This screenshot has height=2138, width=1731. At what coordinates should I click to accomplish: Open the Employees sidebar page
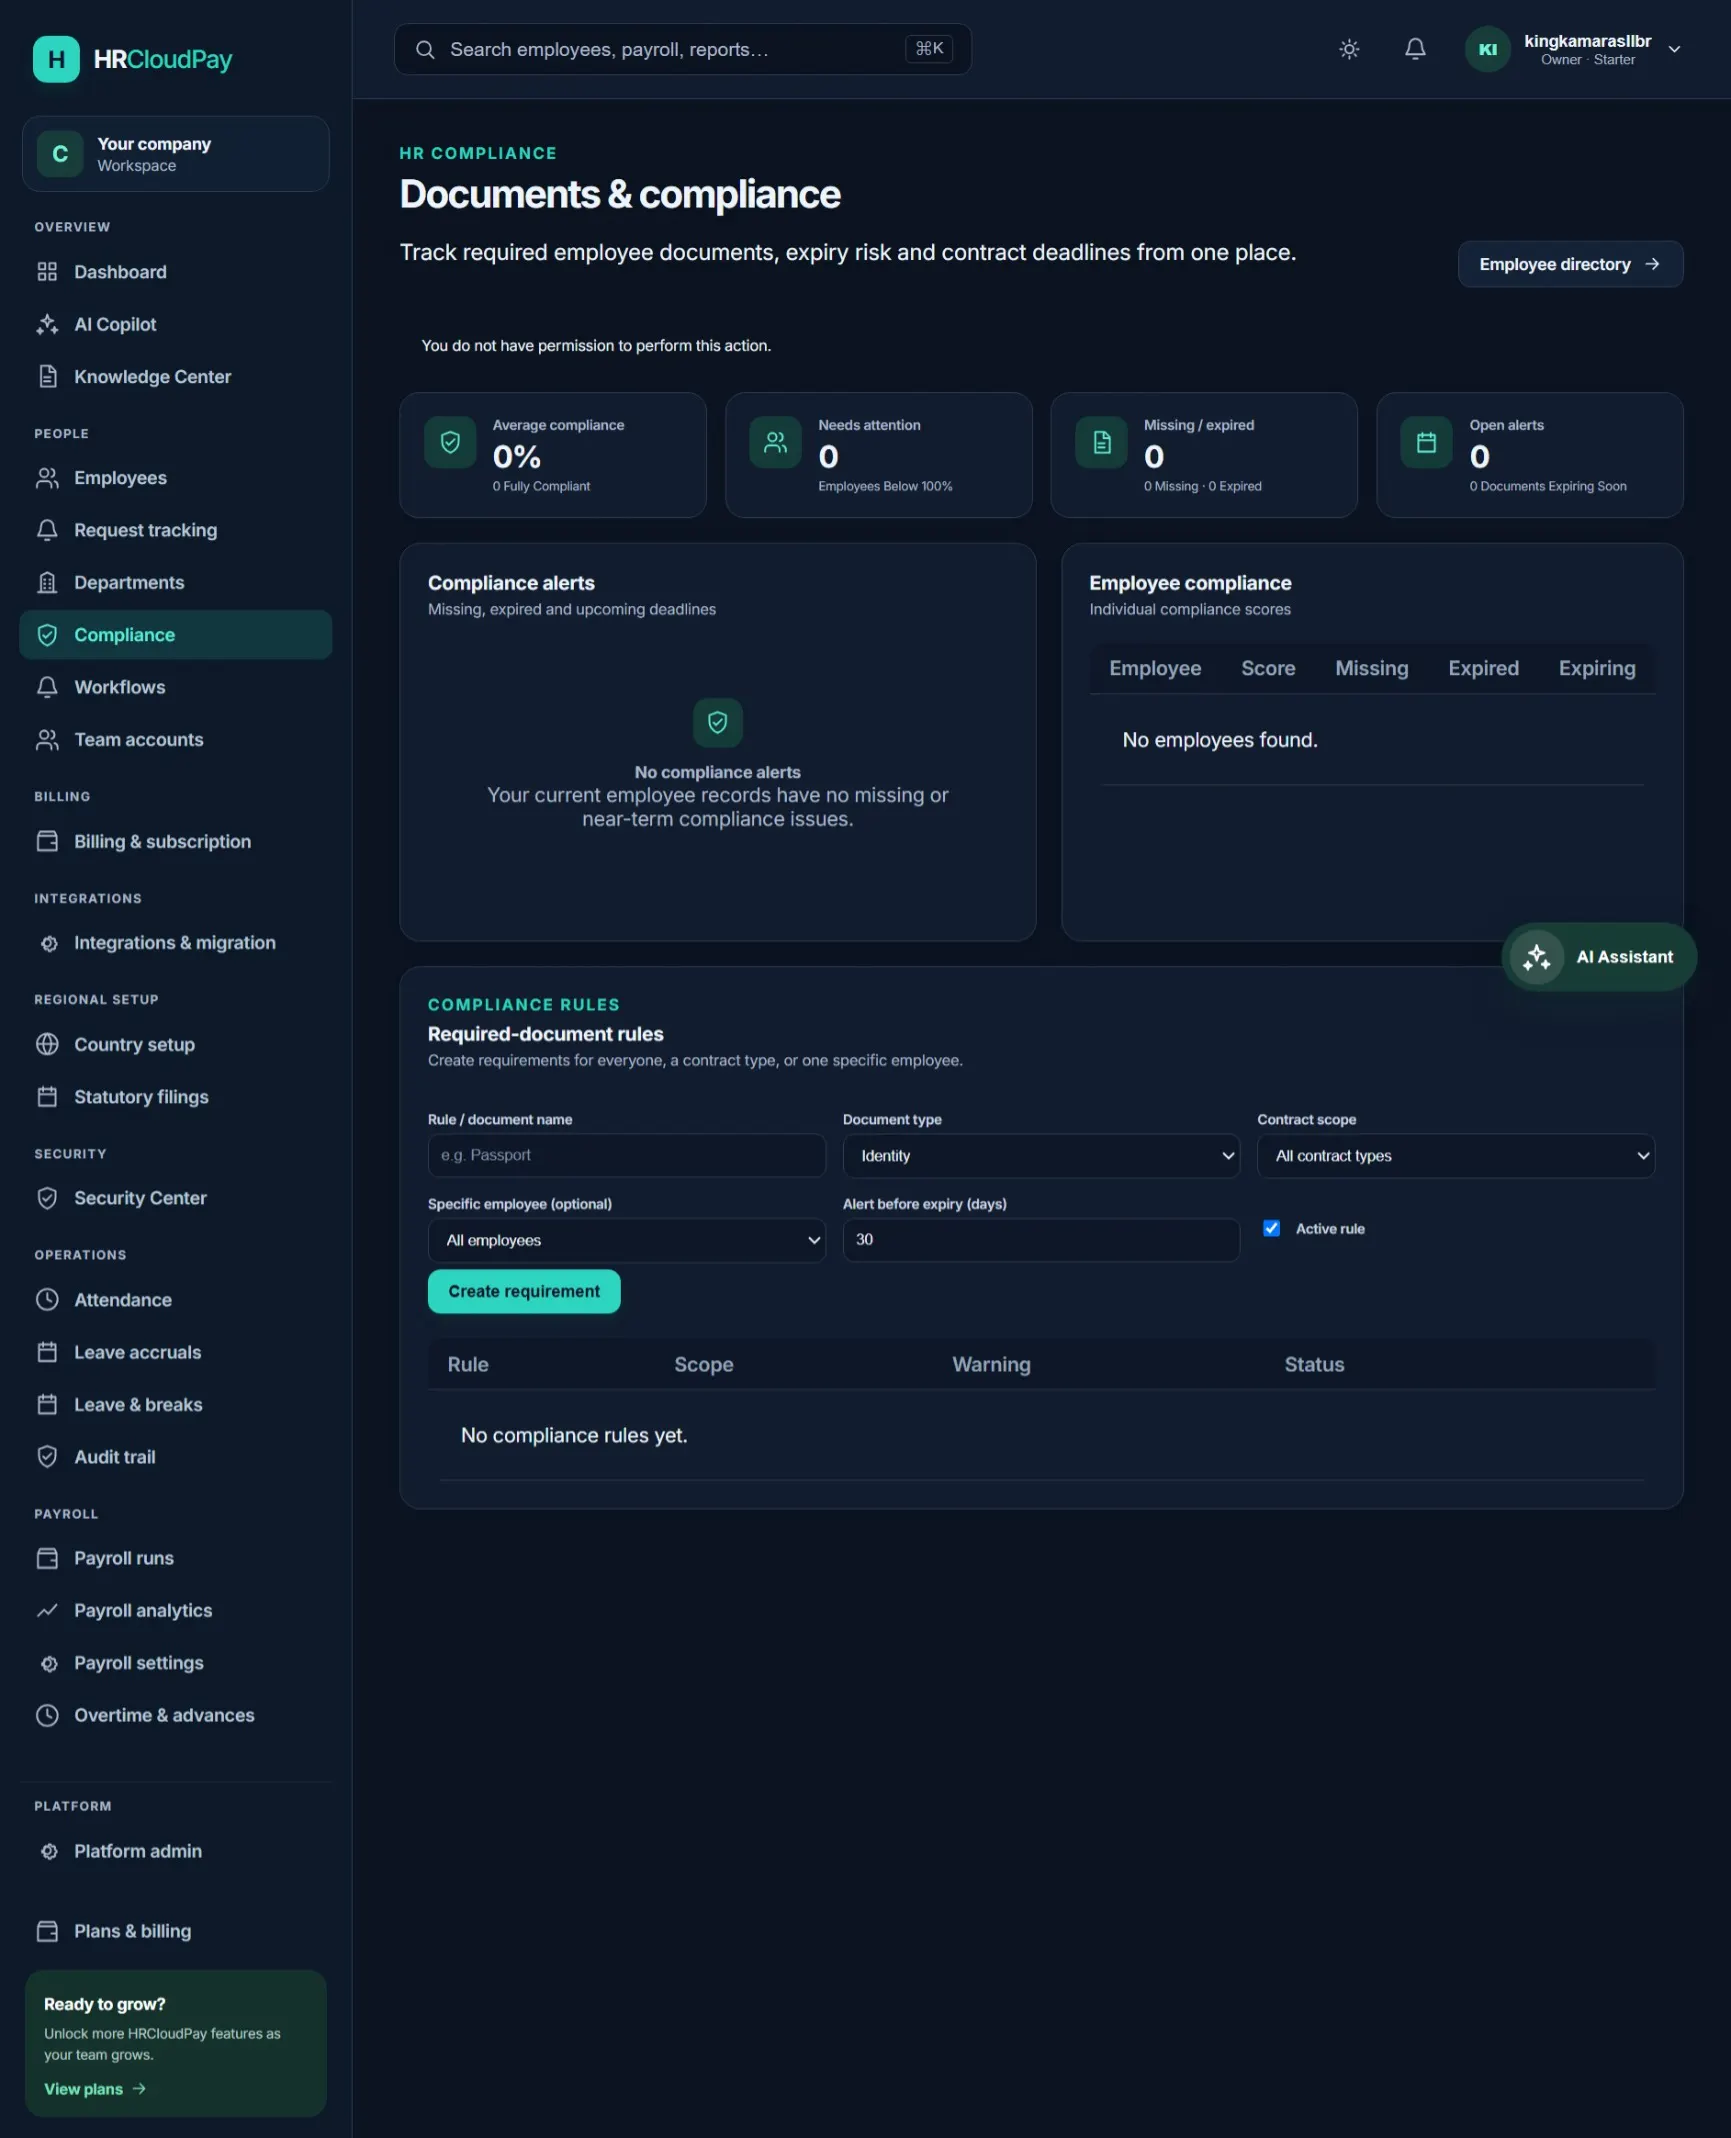tap(175, 478)
